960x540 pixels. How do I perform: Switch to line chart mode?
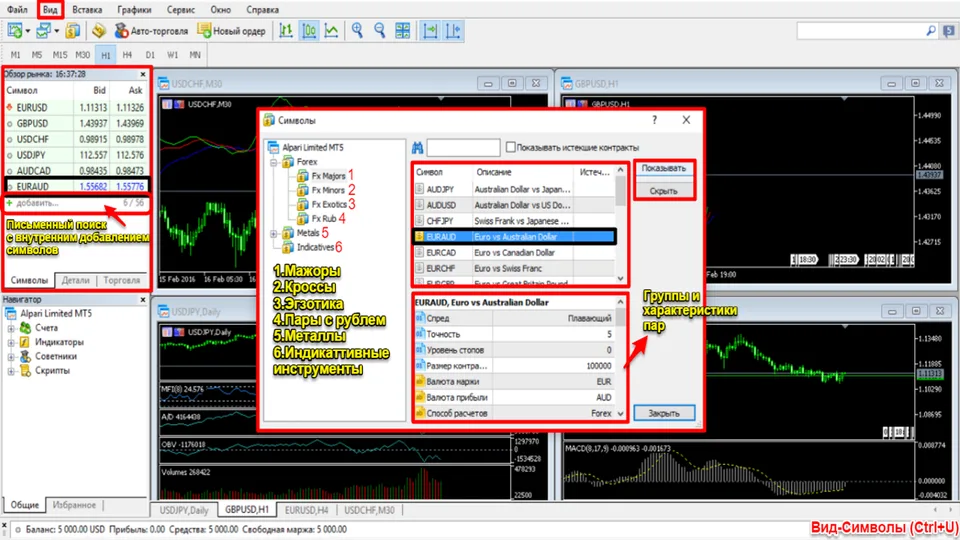click(331, 31)
